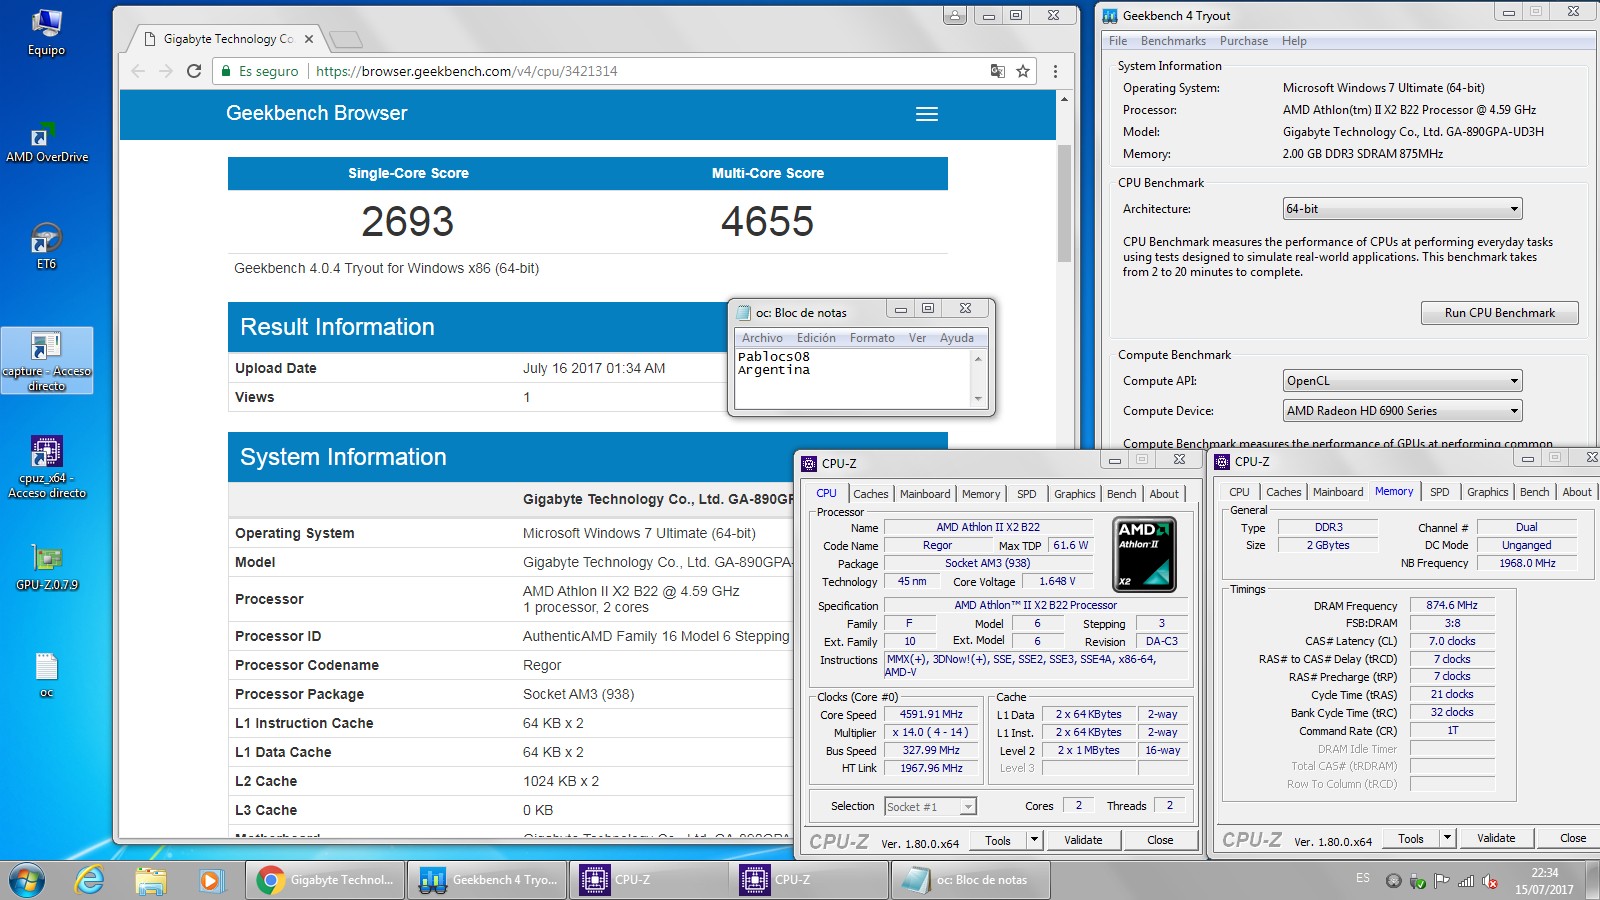Switch to SPD tab in left CPU-Z
Viewport: 1600px width, 900px height.
click(1027, 494)
